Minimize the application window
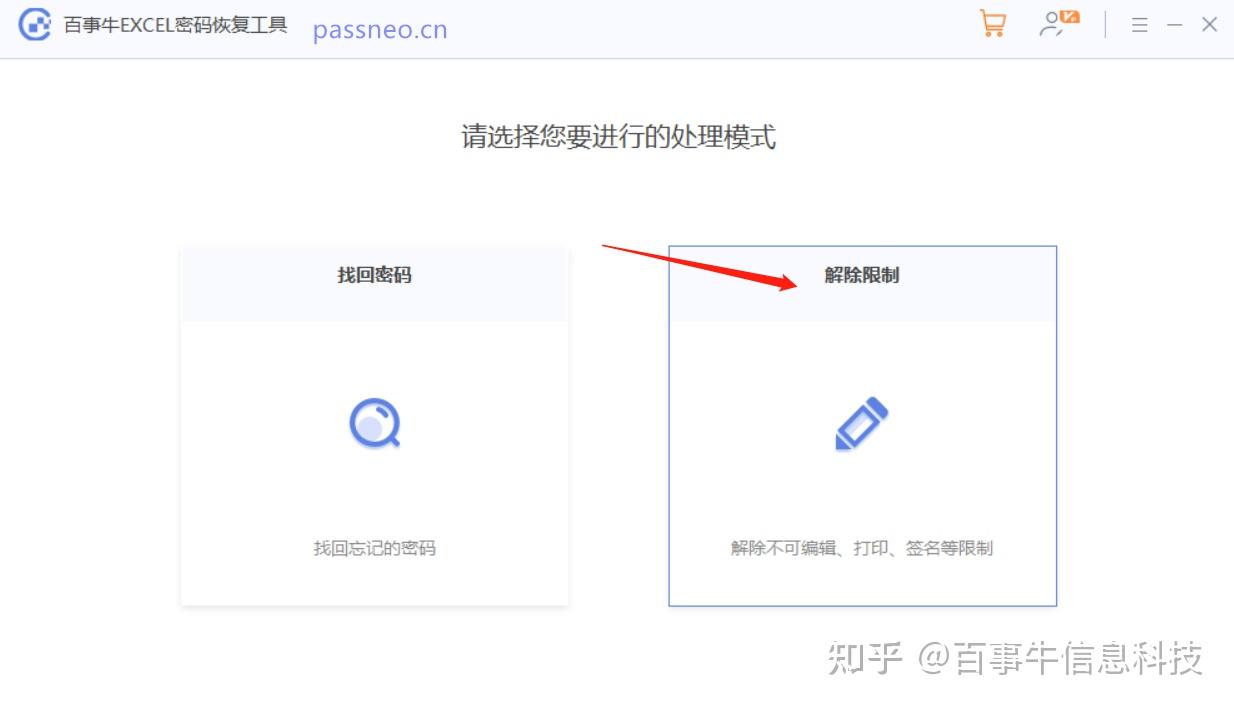The width and height of the screenshot is (1234, 707). click(1175, 25)
